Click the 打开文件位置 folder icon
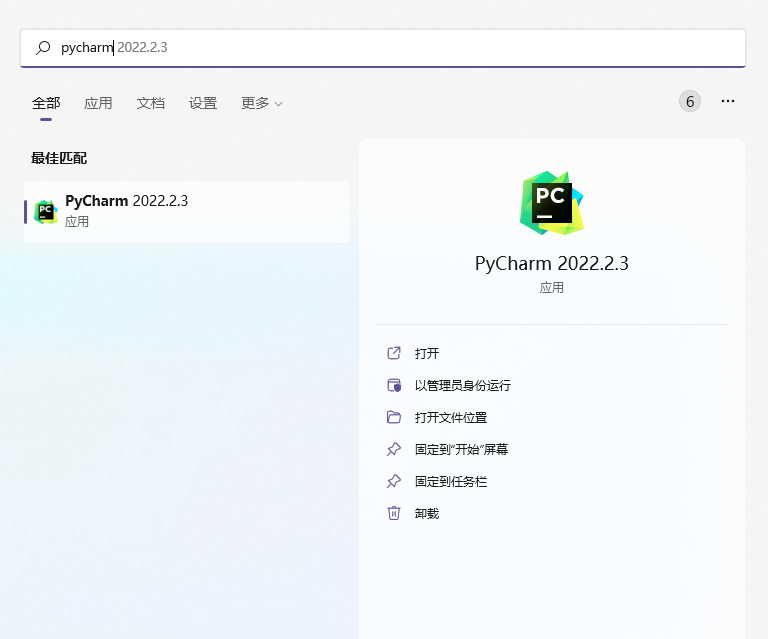This screenshot has height=639, width=768. point(394,417)
